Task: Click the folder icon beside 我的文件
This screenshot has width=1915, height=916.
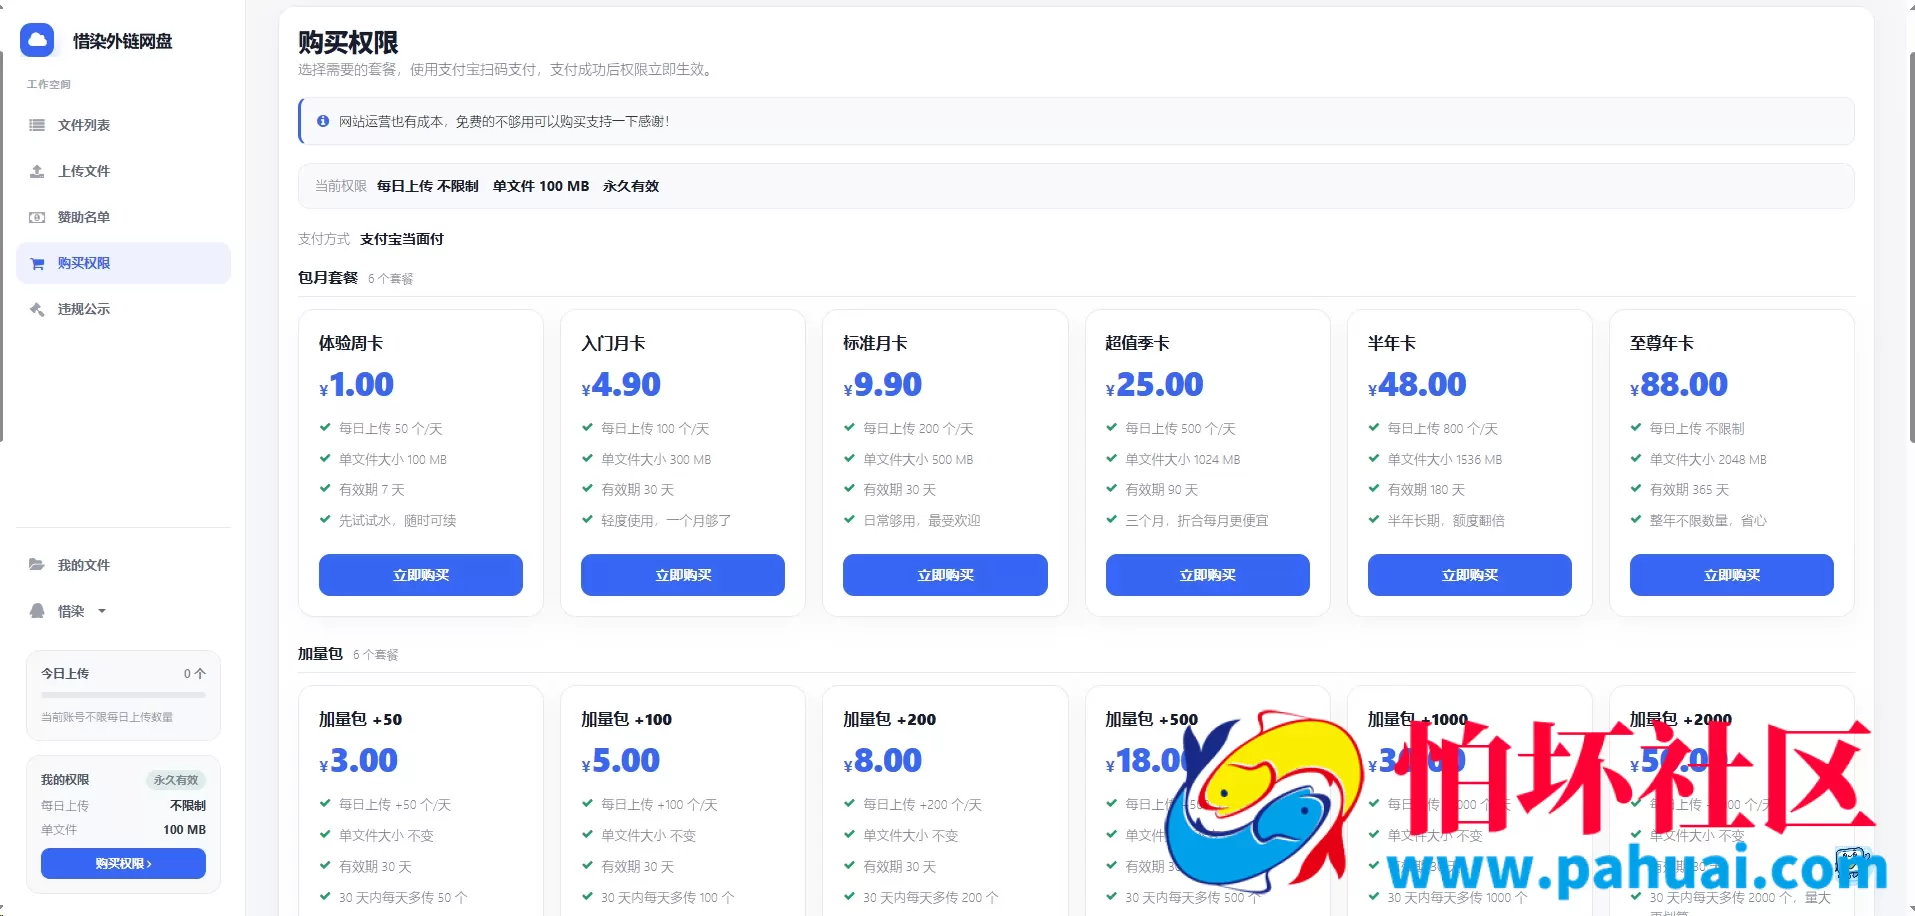Action: pos(37,565)
